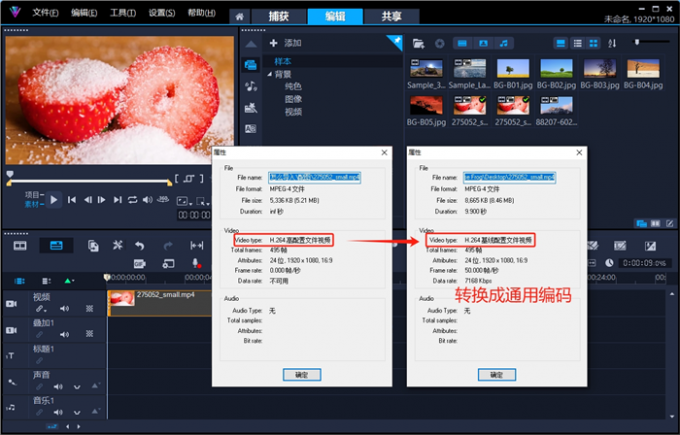Image resolution: width=680 pixels, height=435 pixels.
Task: Click File name field in right 属性 dialog
Action: pos(510,177)
